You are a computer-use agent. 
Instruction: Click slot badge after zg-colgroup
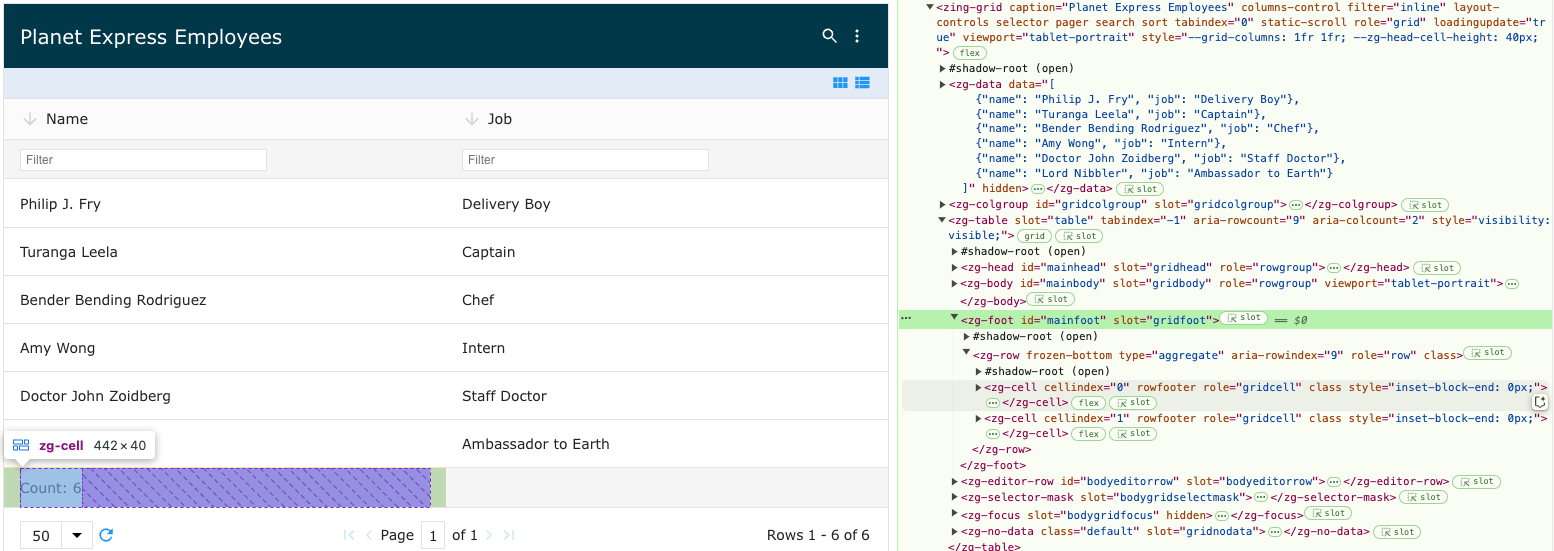1426,204
